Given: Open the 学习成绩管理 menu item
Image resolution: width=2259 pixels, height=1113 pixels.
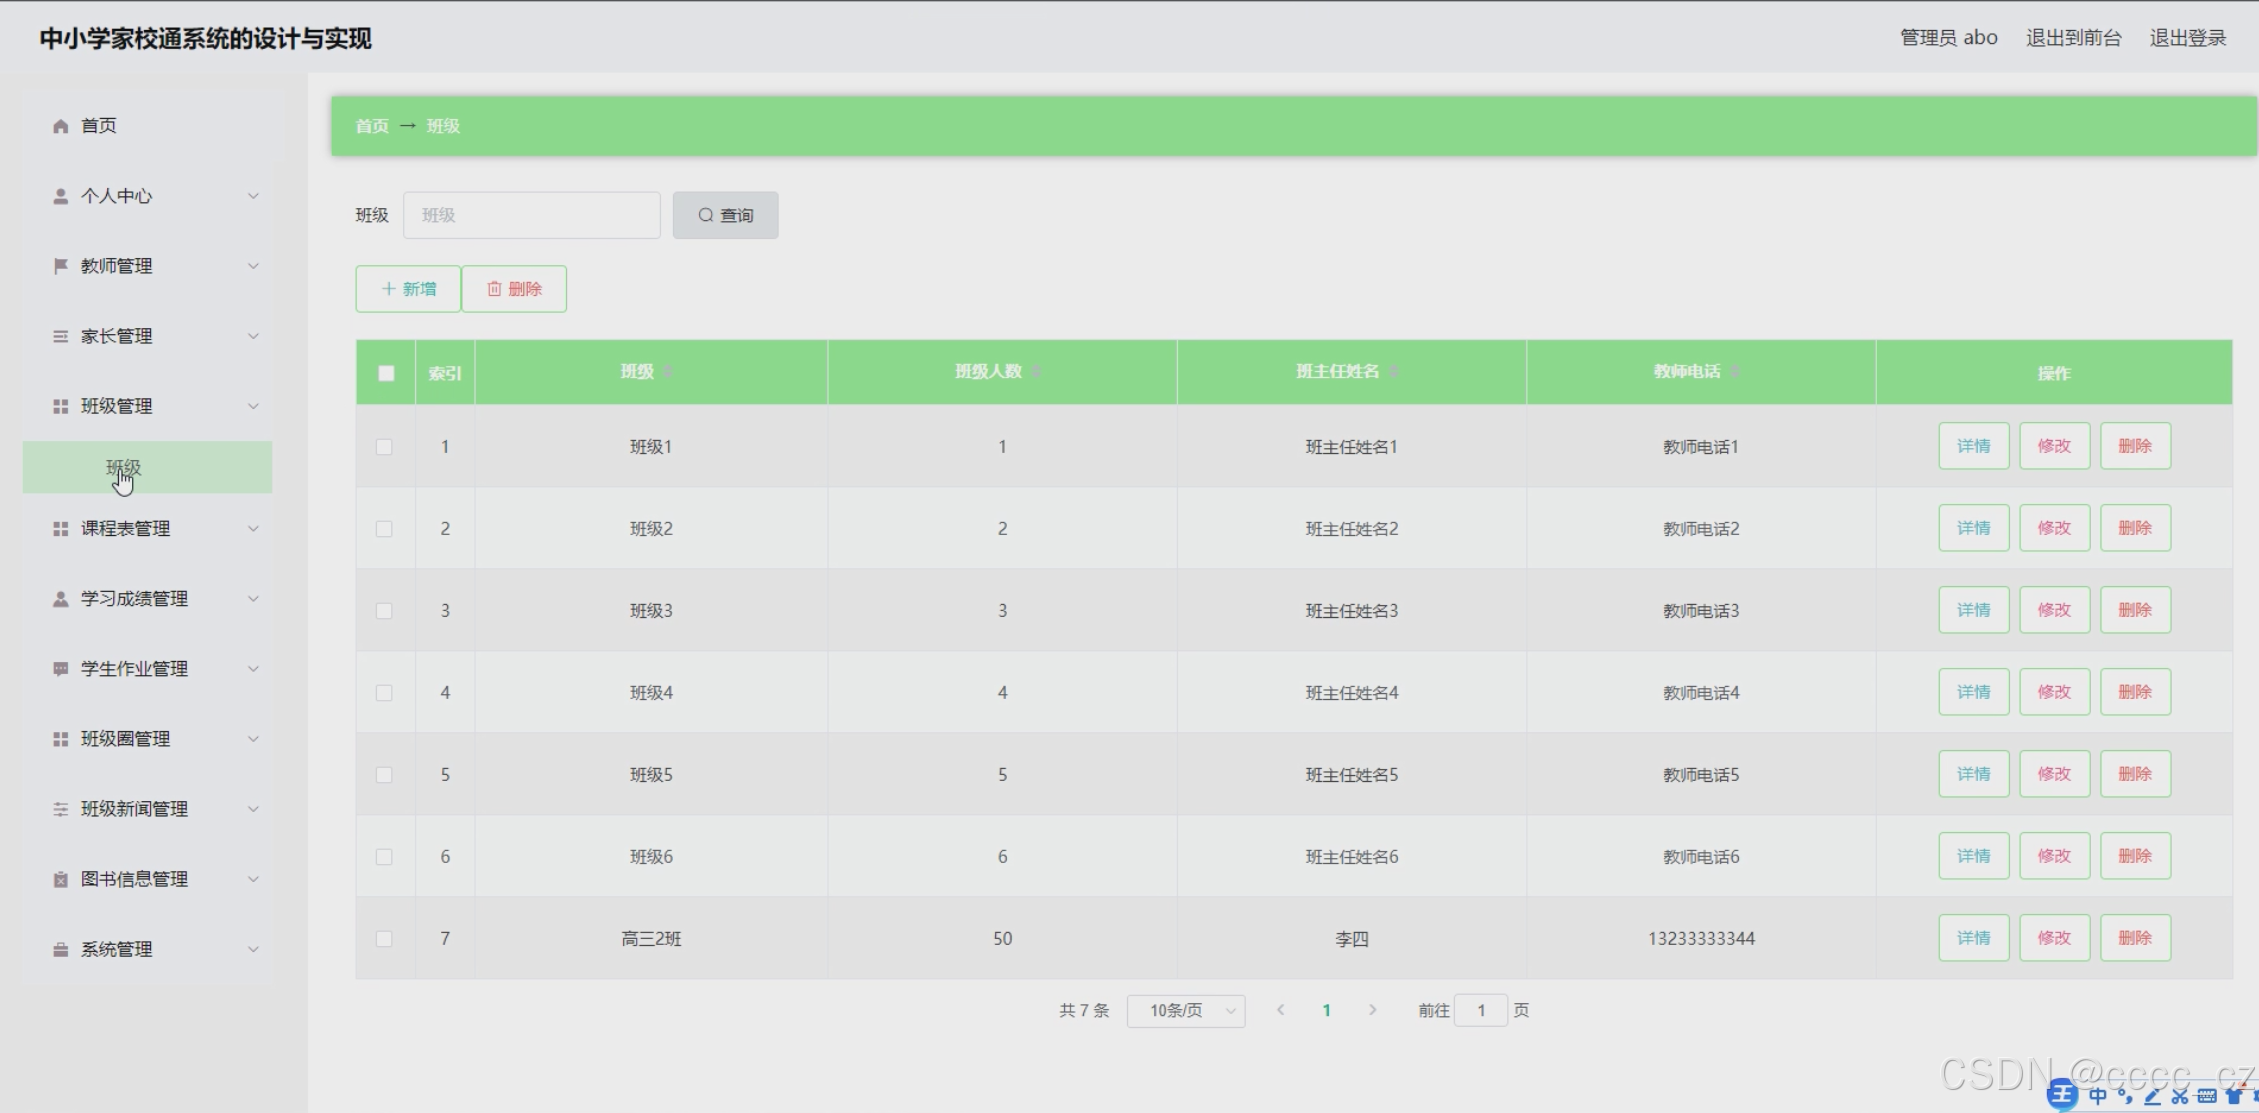Looking at the screenshot, I should (134, 599).
